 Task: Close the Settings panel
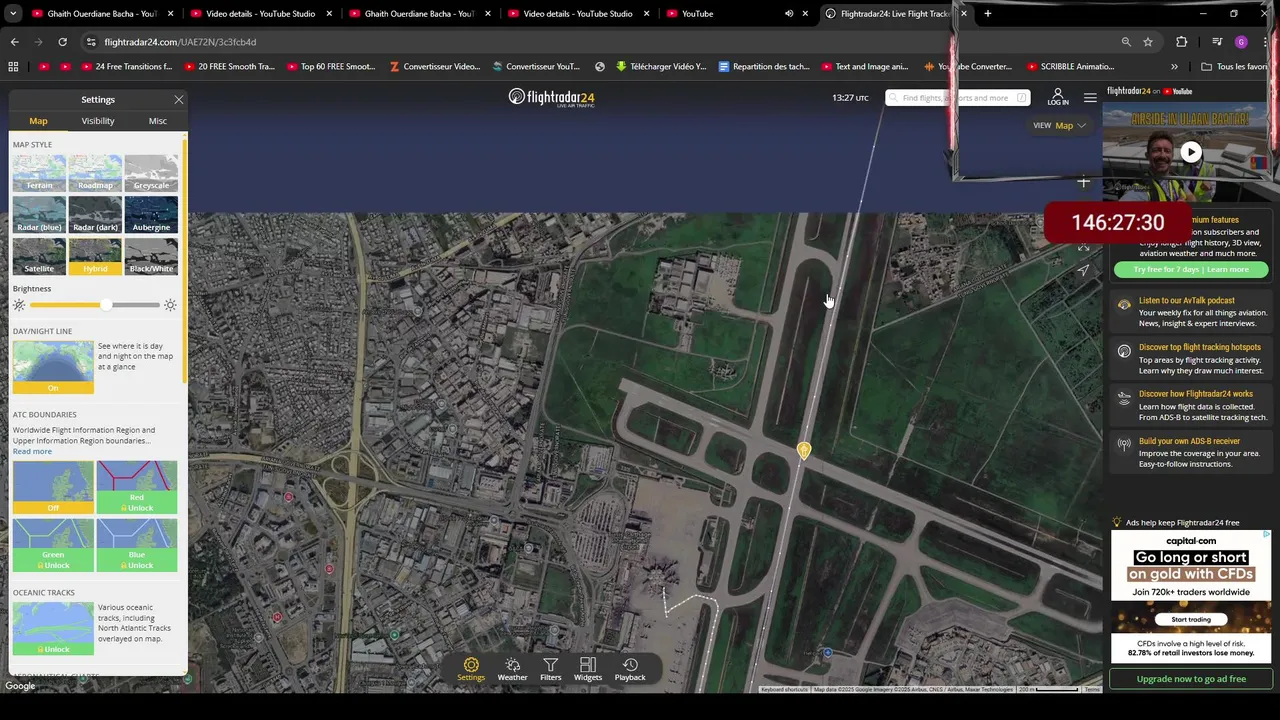(x=178, y=99)
